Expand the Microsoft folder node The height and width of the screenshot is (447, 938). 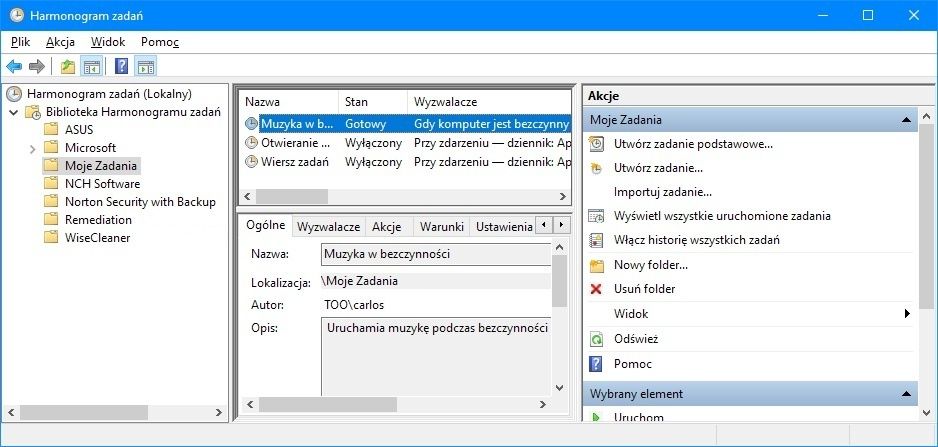point(33,148)
